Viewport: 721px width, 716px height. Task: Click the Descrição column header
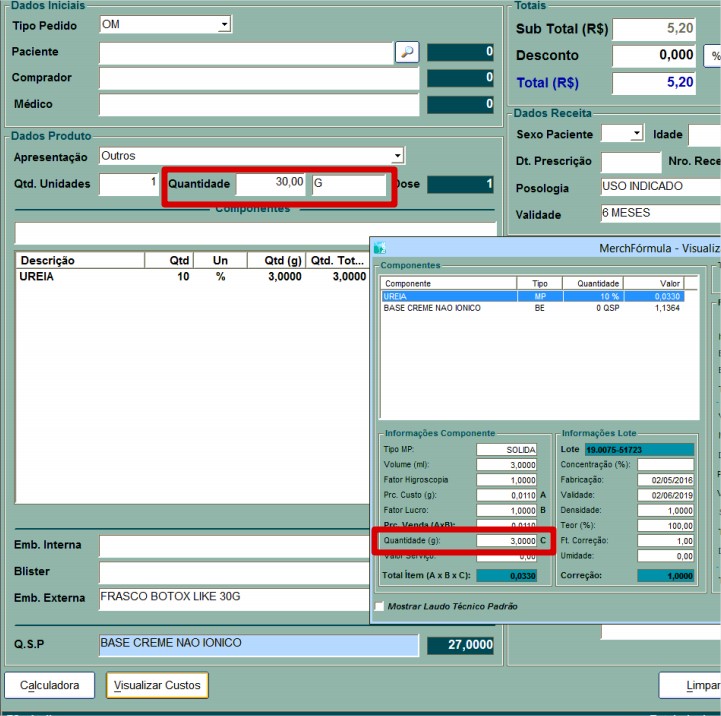pyautogui.click(x=80, y=260)
